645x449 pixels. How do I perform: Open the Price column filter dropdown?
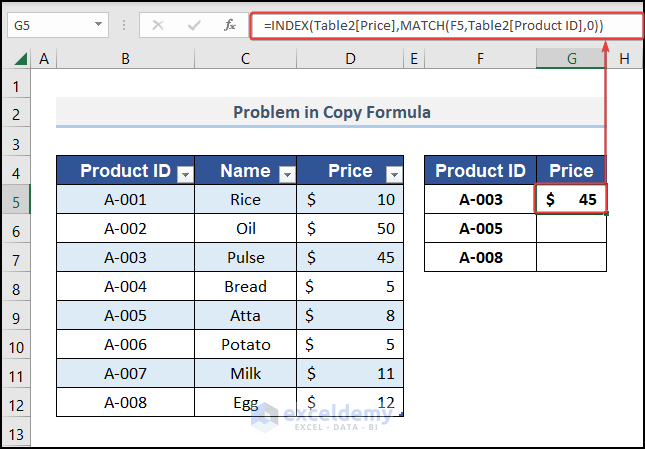click(x=393, y=174)
